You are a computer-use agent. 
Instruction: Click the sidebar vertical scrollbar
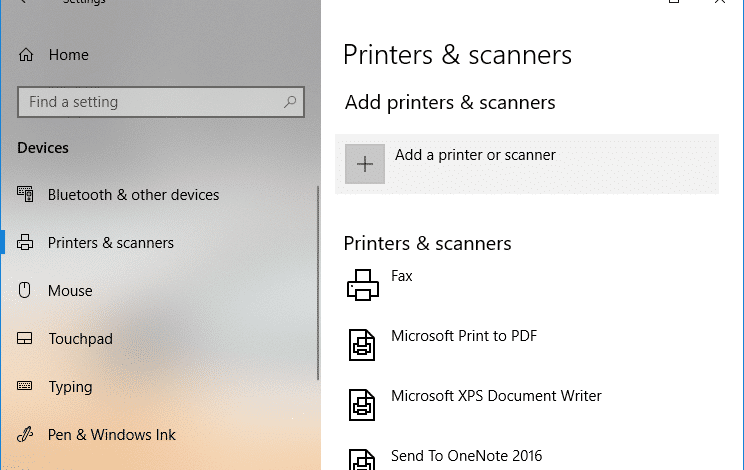[x=317, y=283]
